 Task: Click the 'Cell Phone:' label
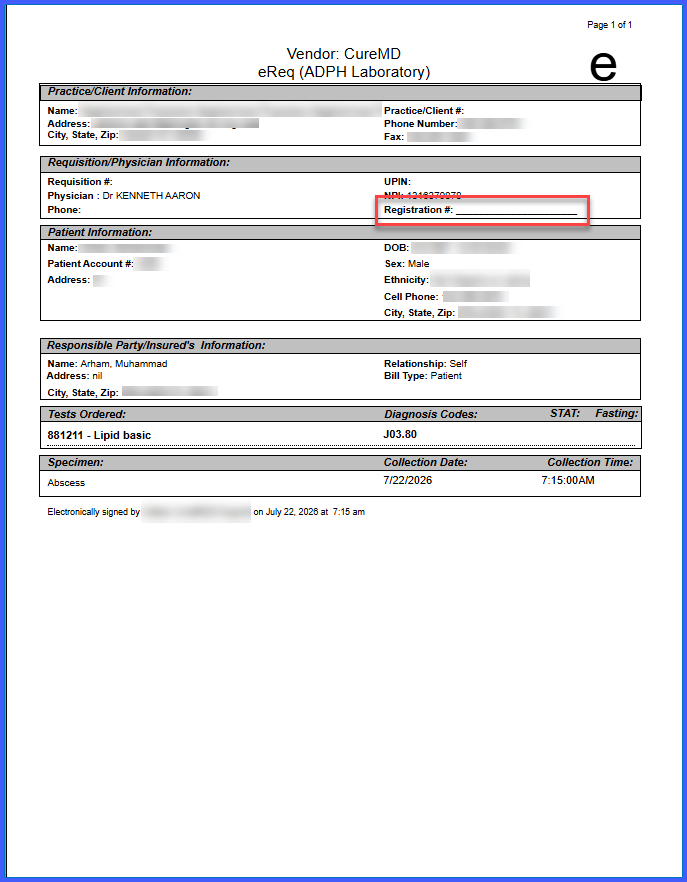[x=411, y=296]
